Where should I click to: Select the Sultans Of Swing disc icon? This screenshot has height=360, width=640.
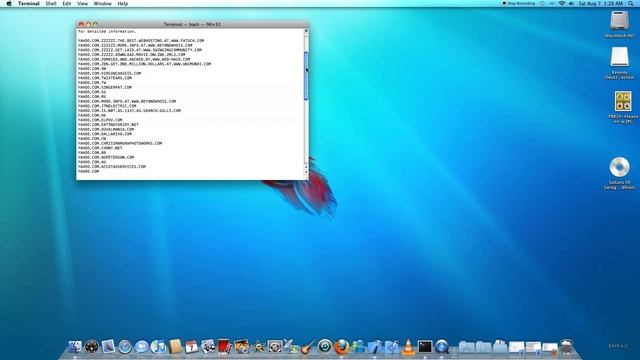(620, 167)
